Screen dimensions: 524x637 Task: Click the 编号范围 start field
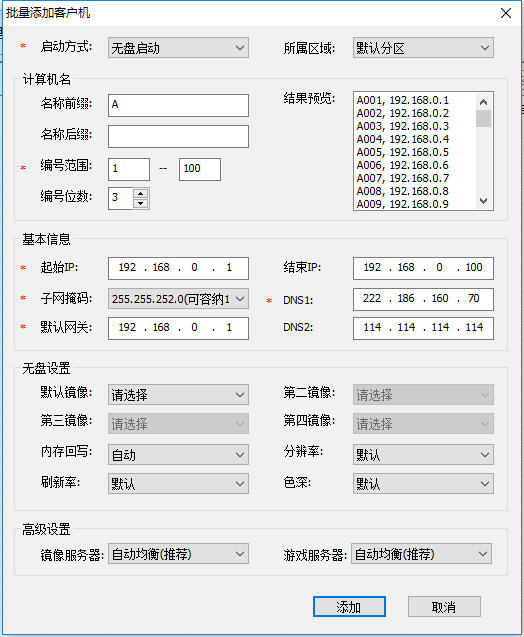click(129, 169)
